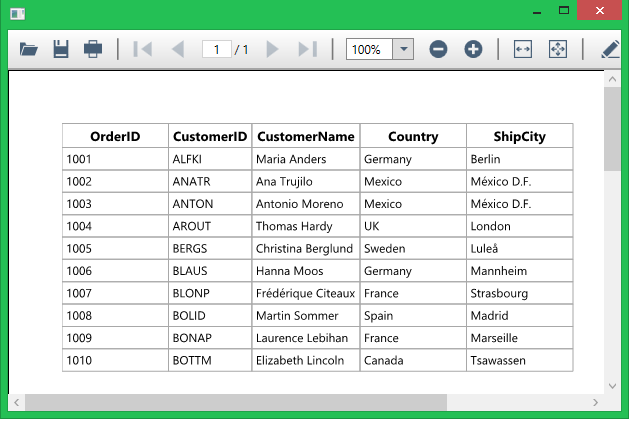Click the Mannheim ship city cell

pyautogui.click(x=519, y=271)
